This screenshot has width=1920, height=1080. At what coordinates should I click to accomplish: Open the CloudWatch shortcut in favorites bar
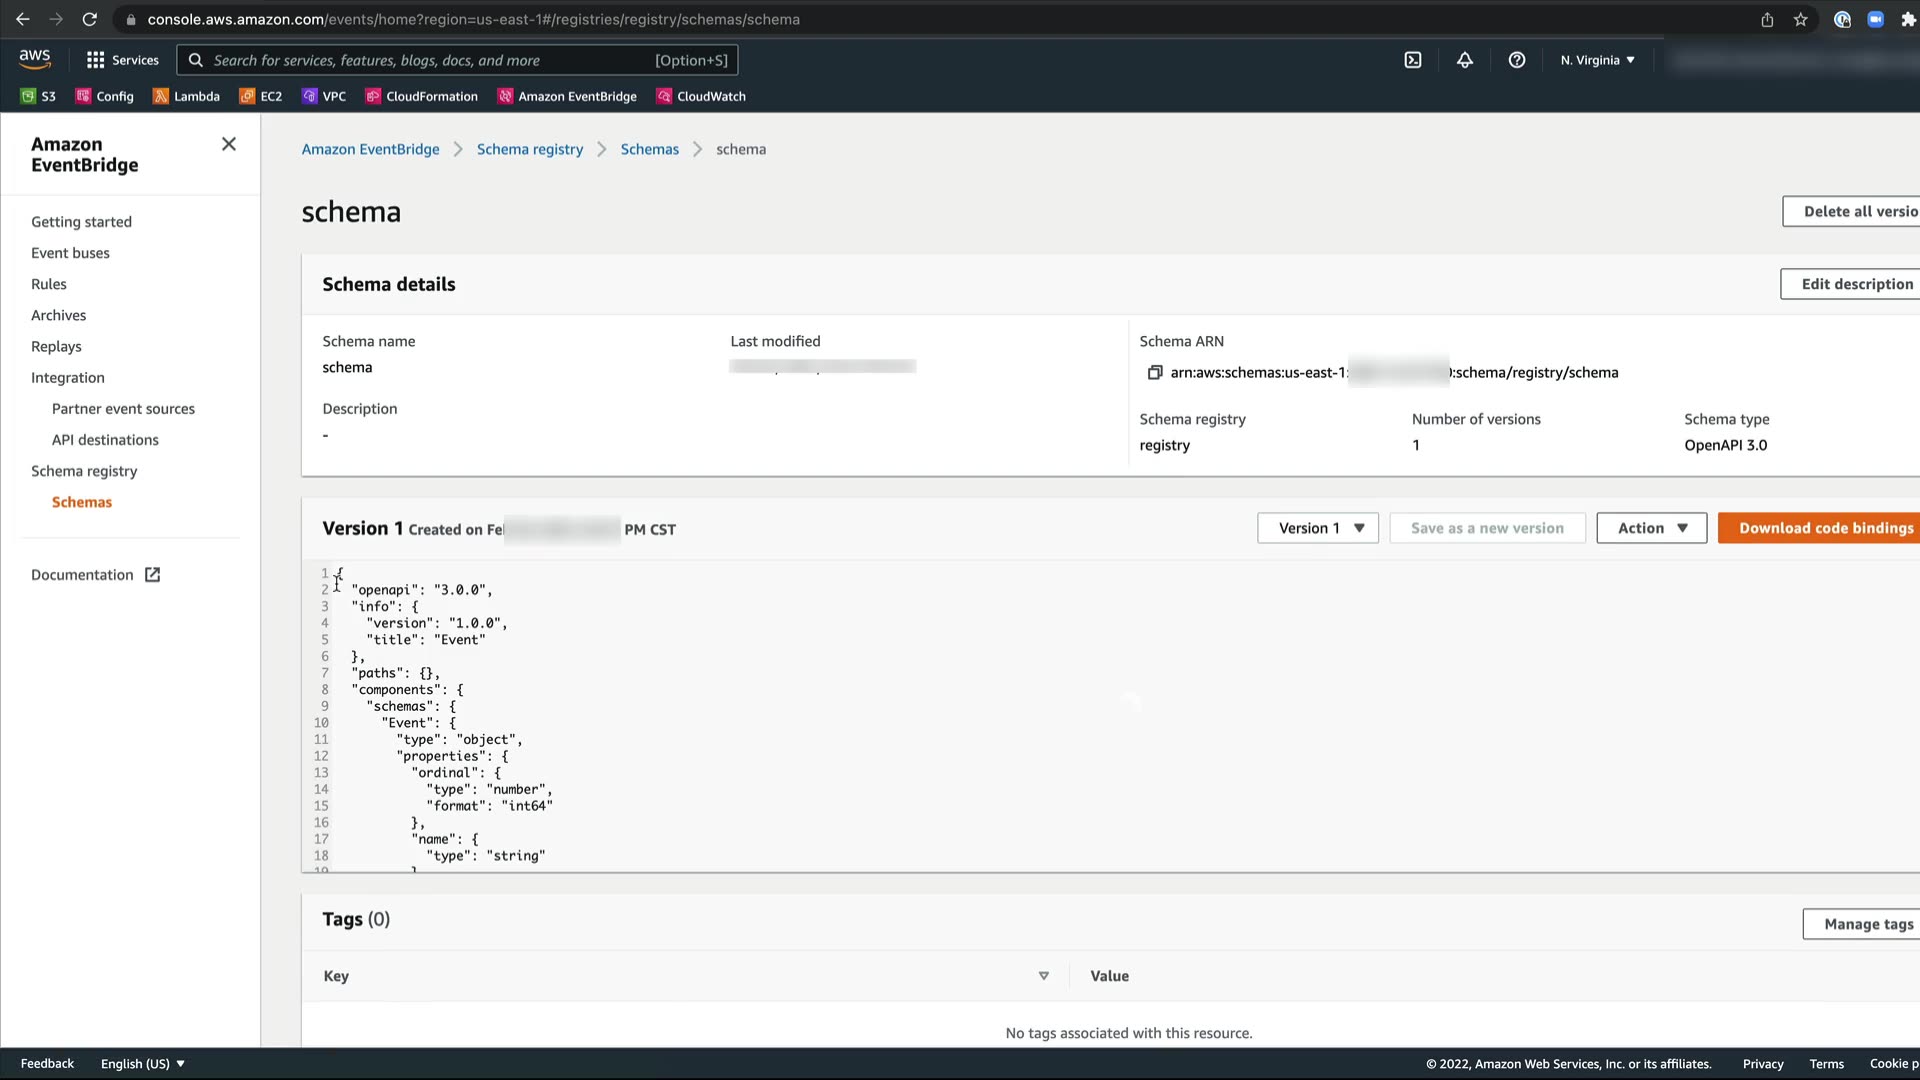tap(701, 97)
